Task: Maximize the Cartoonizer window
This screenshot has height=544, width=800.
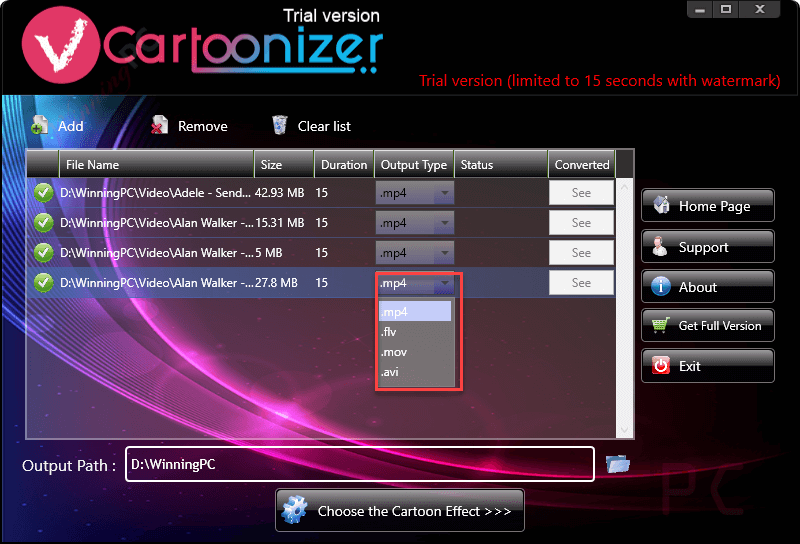Action: (726, 9)
